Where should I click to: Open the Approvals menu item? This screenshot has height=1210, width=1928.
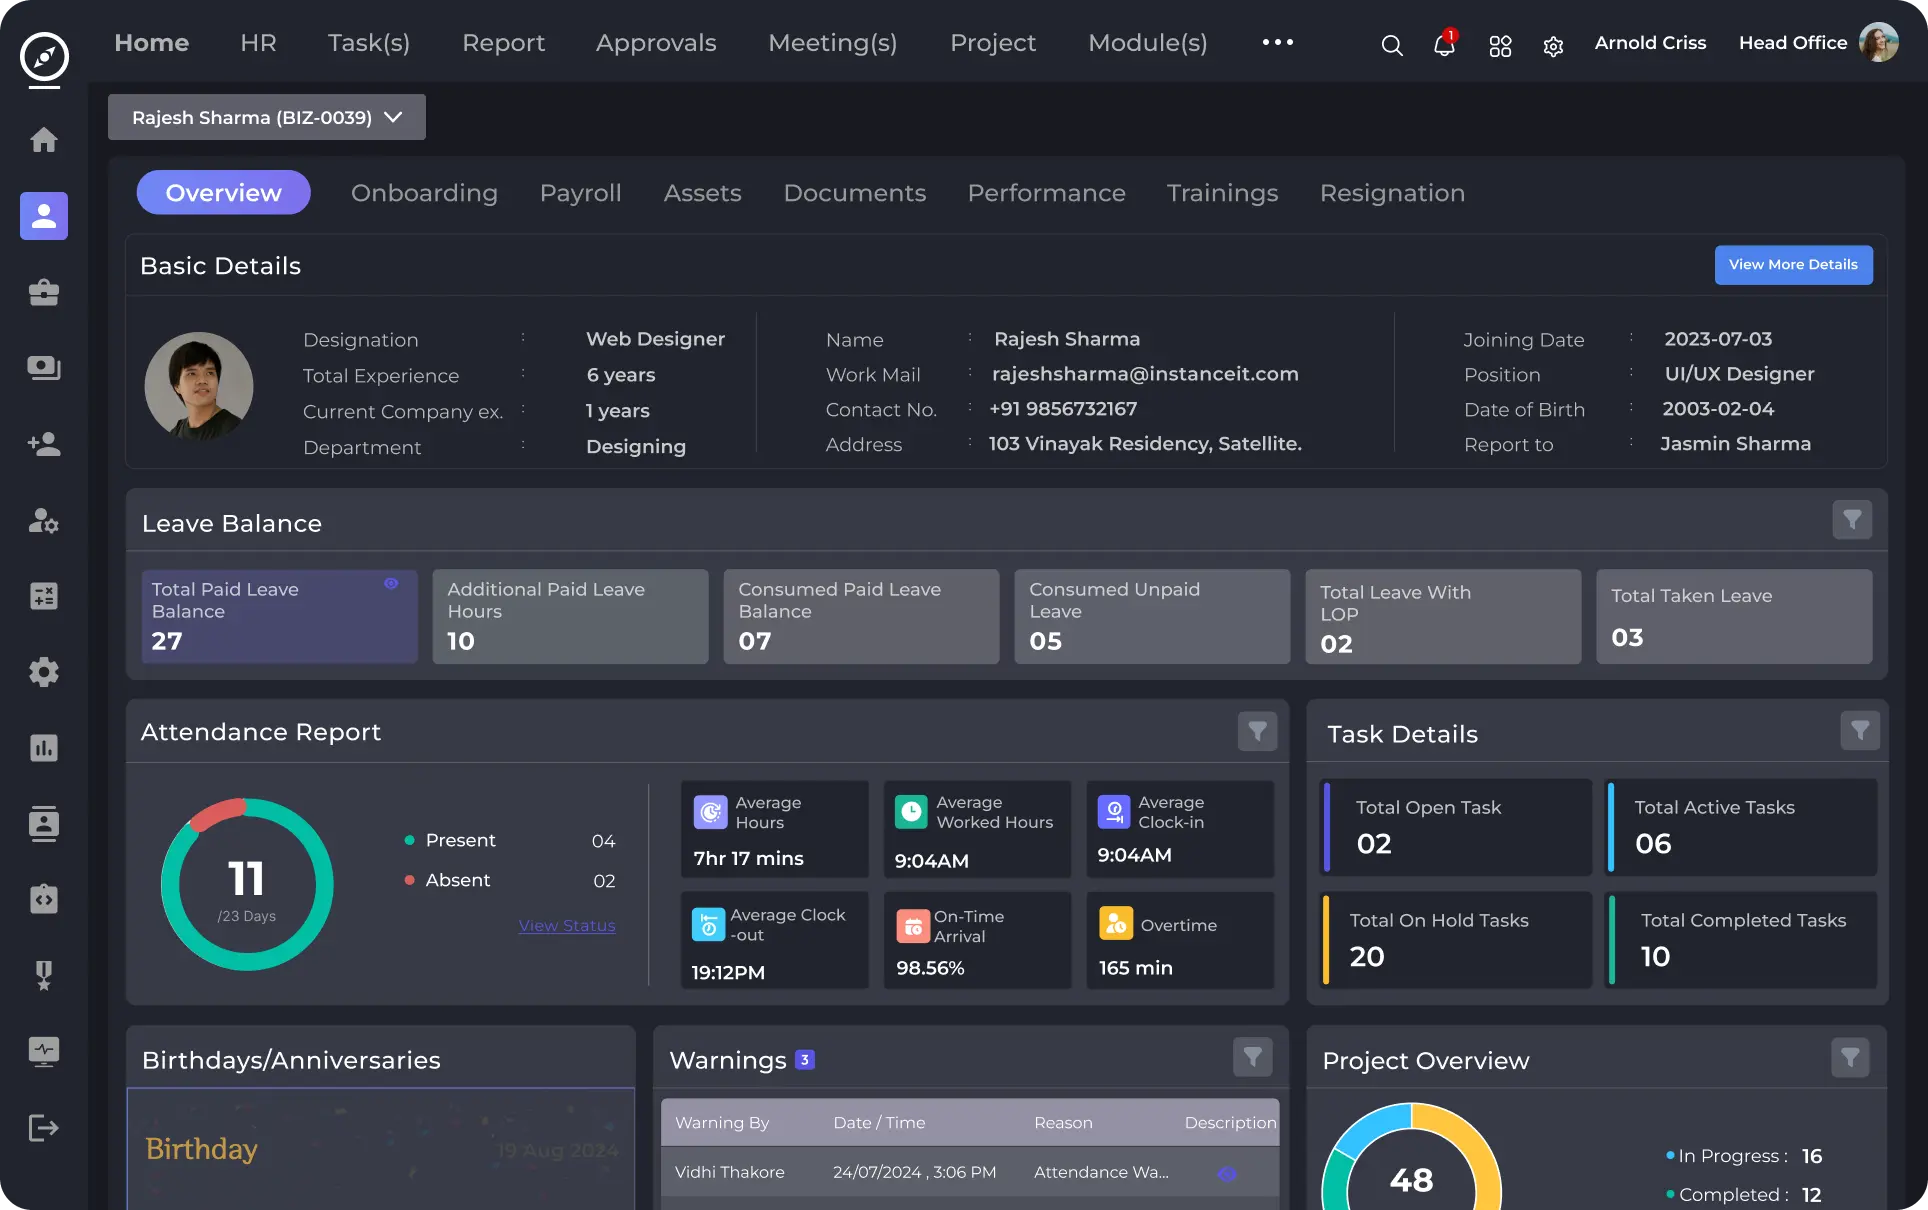point(656,43)
